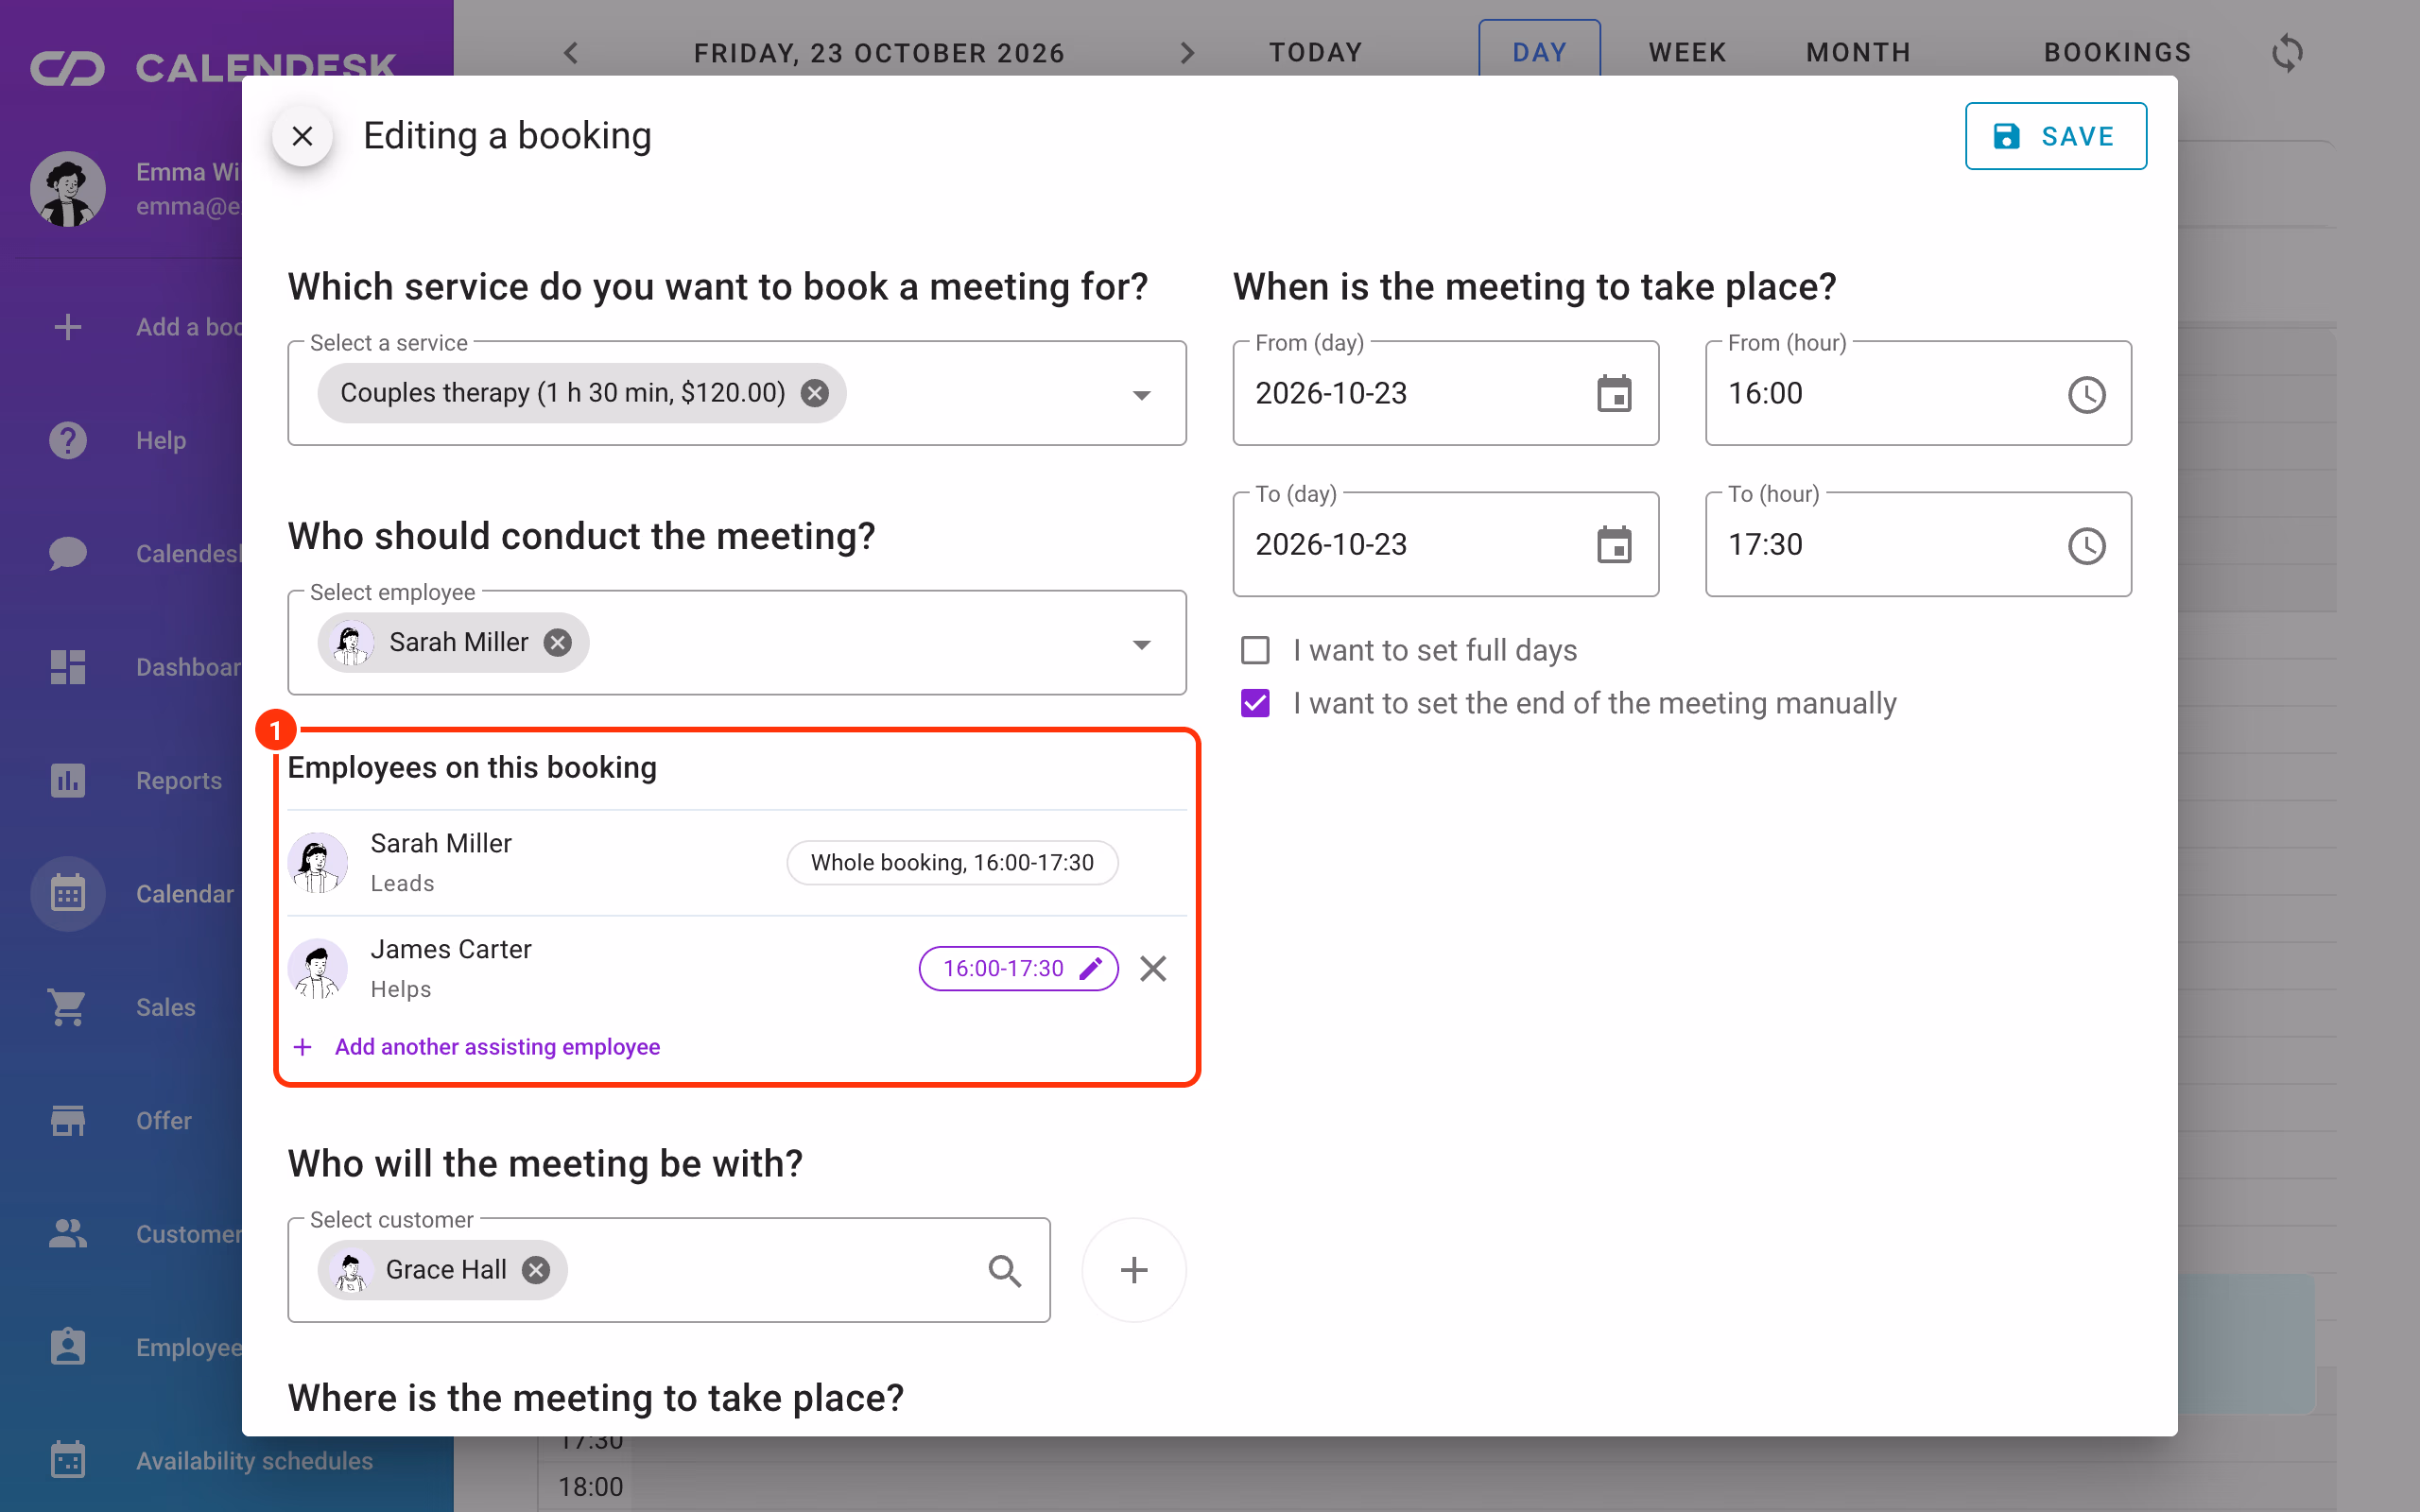Click the Whole booking, 16:00-17:30 chip
Screen dimensions: 2420x1512
[x=952, y=863]
